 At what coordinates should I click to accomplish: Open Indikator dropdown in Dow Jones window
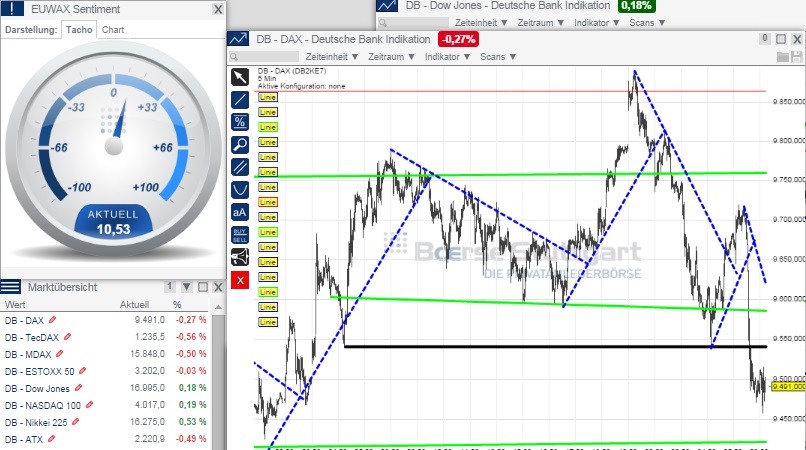597,23
